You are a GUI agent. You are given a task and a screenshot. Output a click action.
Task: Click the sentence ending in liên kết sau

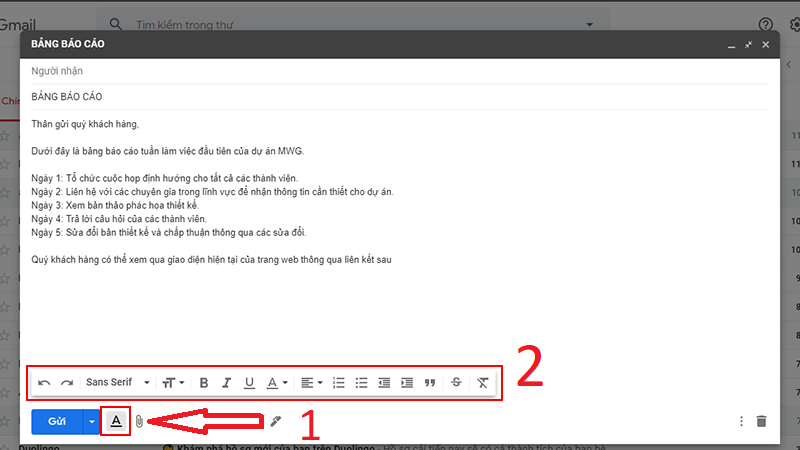(x=211, y=260)
